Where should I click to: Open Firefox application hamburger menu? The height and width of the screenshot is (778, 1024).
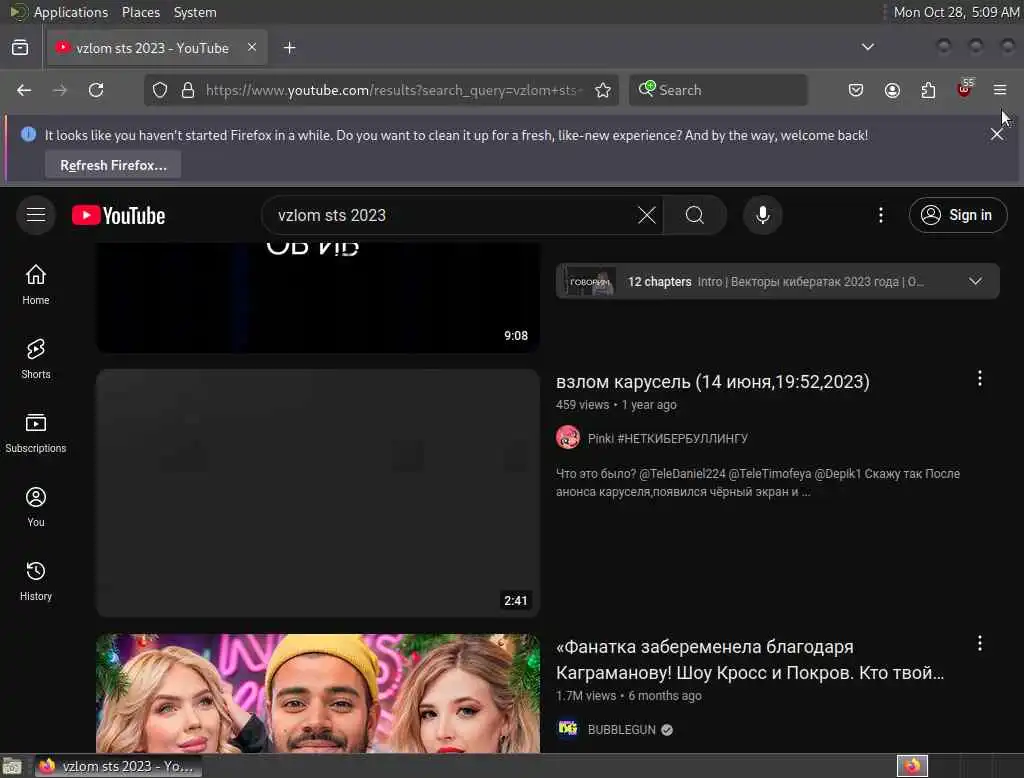1000,90
